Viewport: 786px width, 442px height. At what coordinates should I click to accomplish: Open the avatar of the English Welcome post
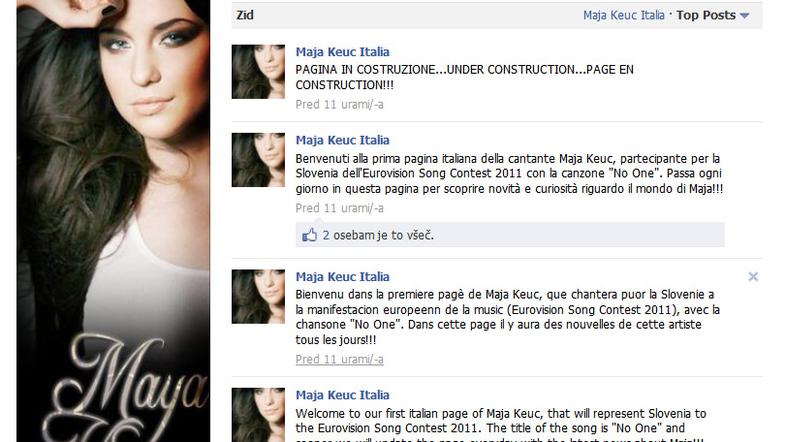258,415
